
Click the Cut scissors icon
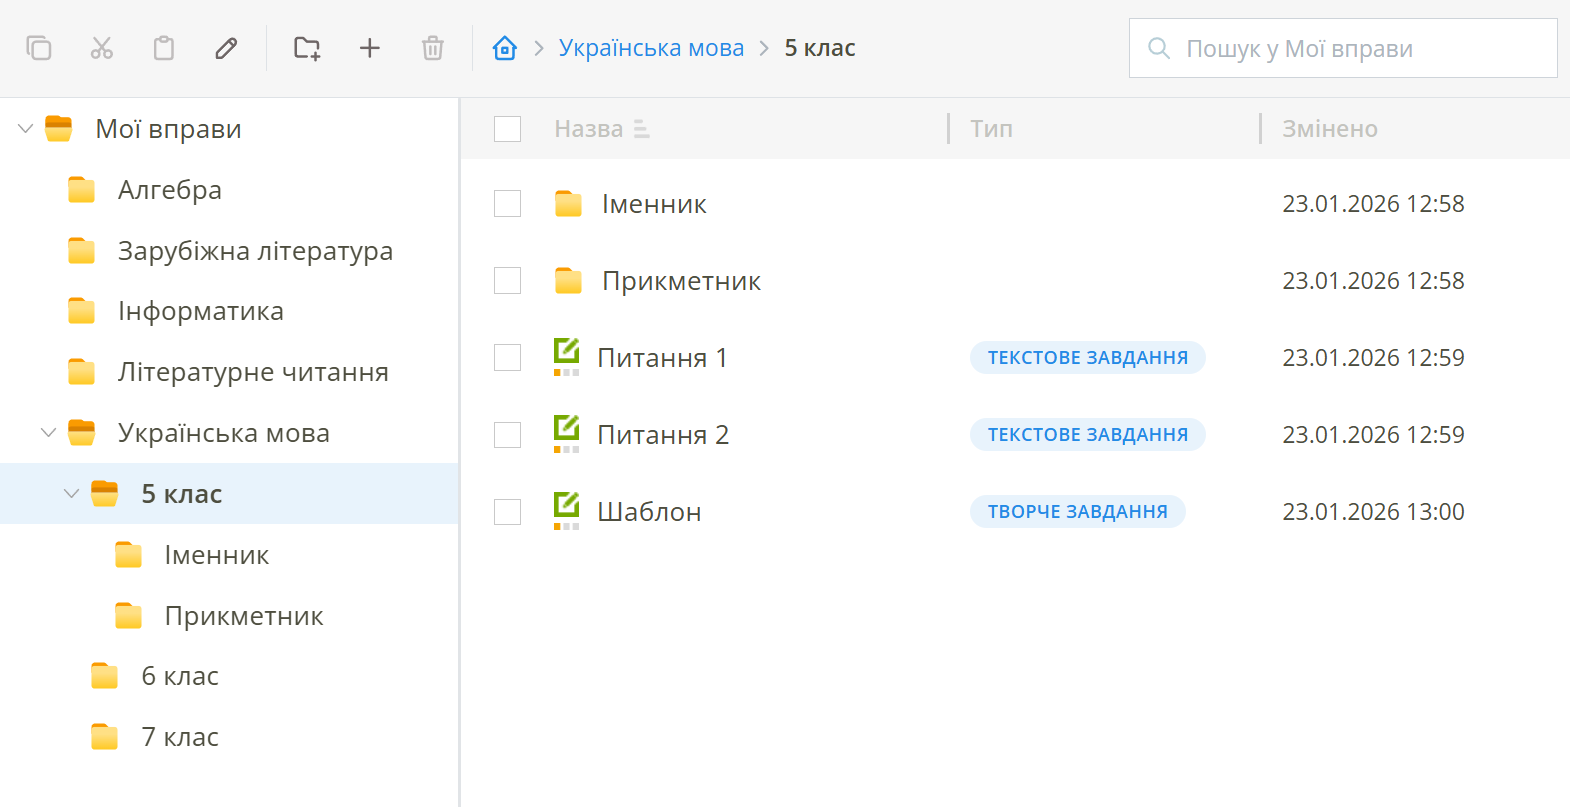(102, 48)
